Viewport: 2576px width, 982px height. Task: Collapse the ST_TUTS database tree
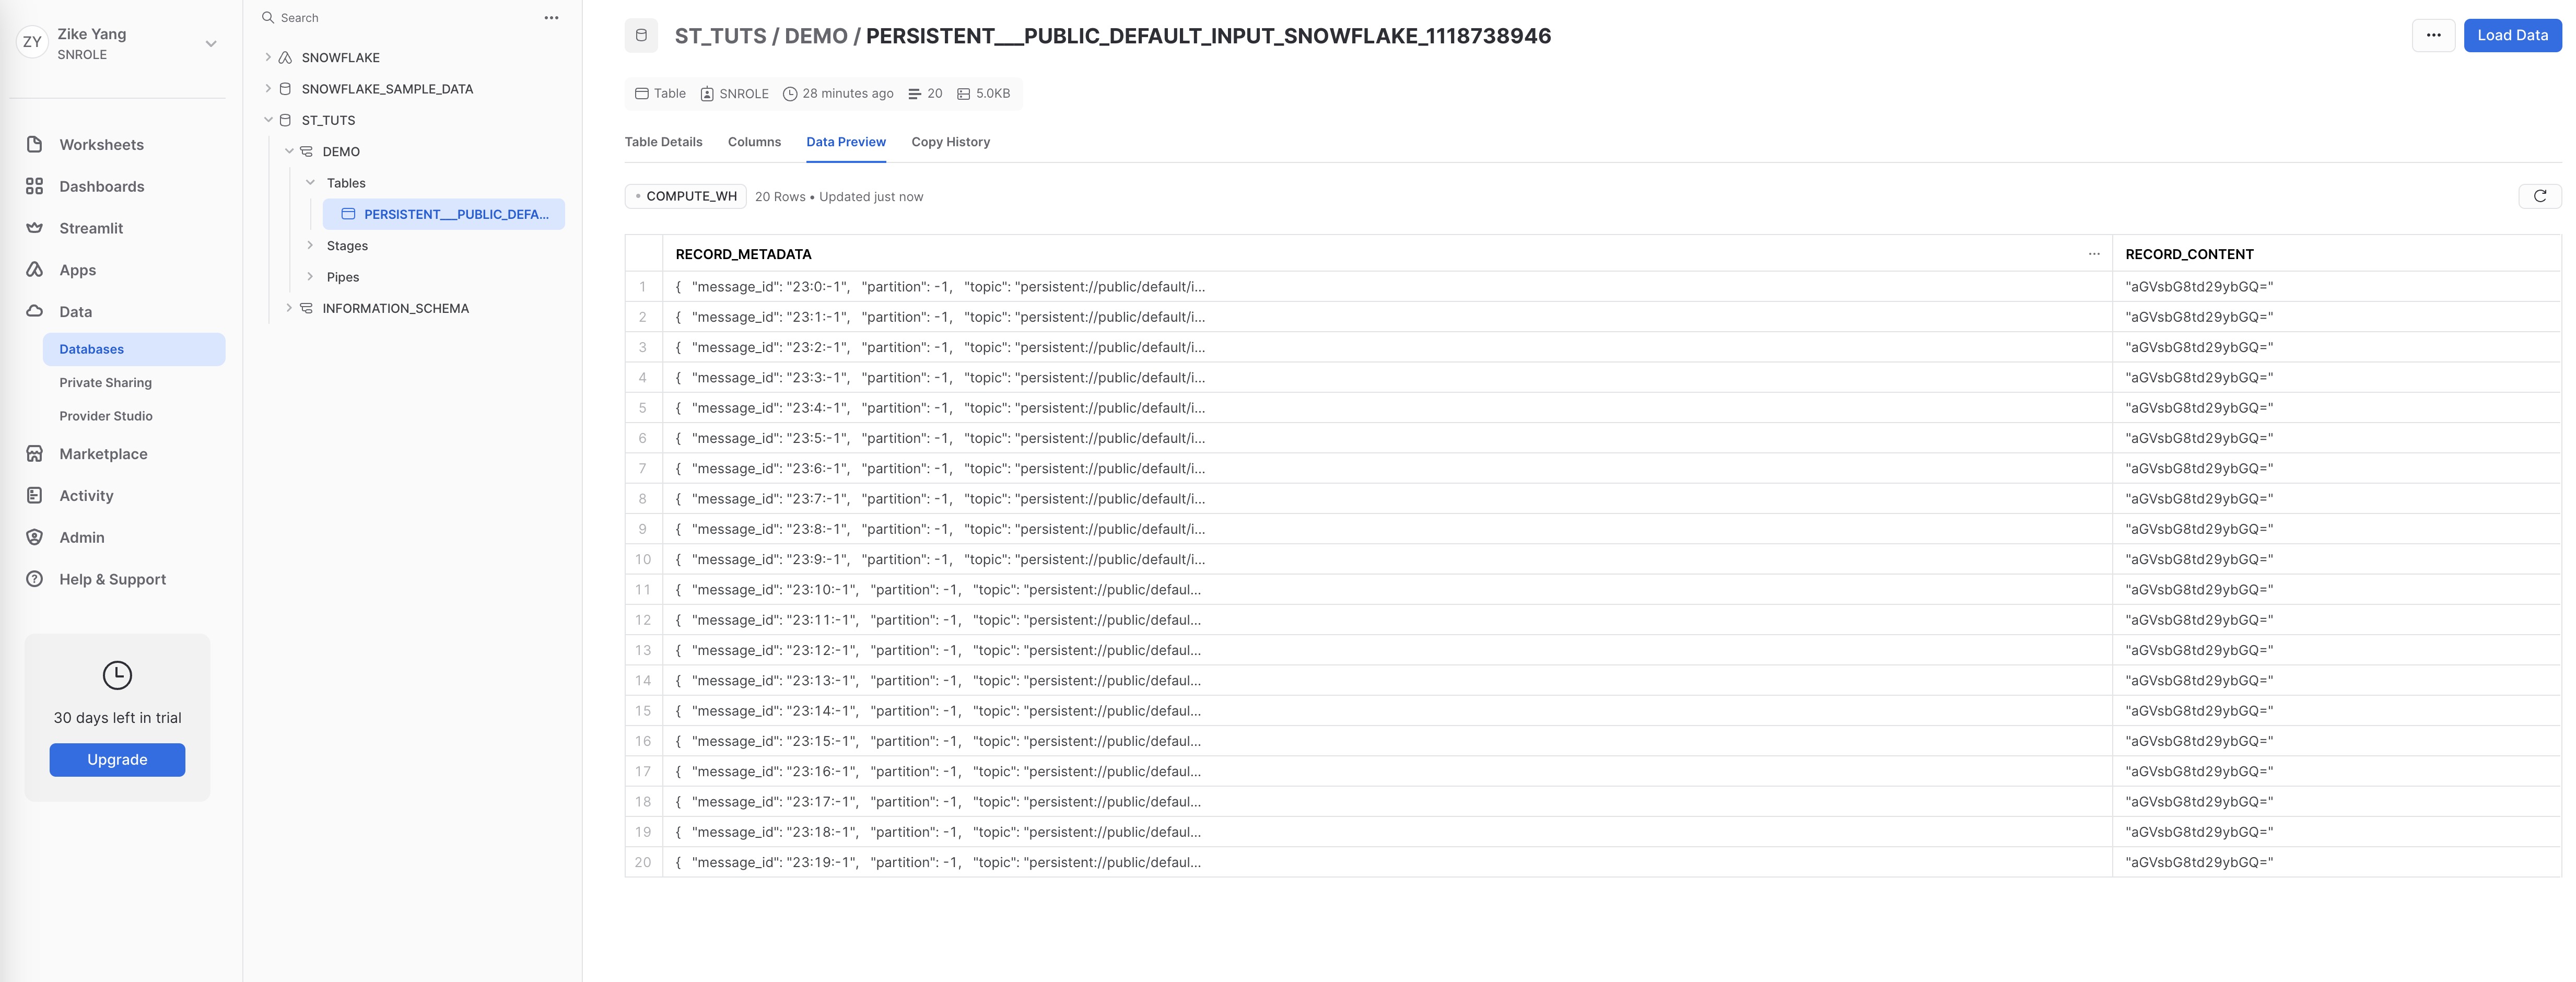[x=268, y=120]
